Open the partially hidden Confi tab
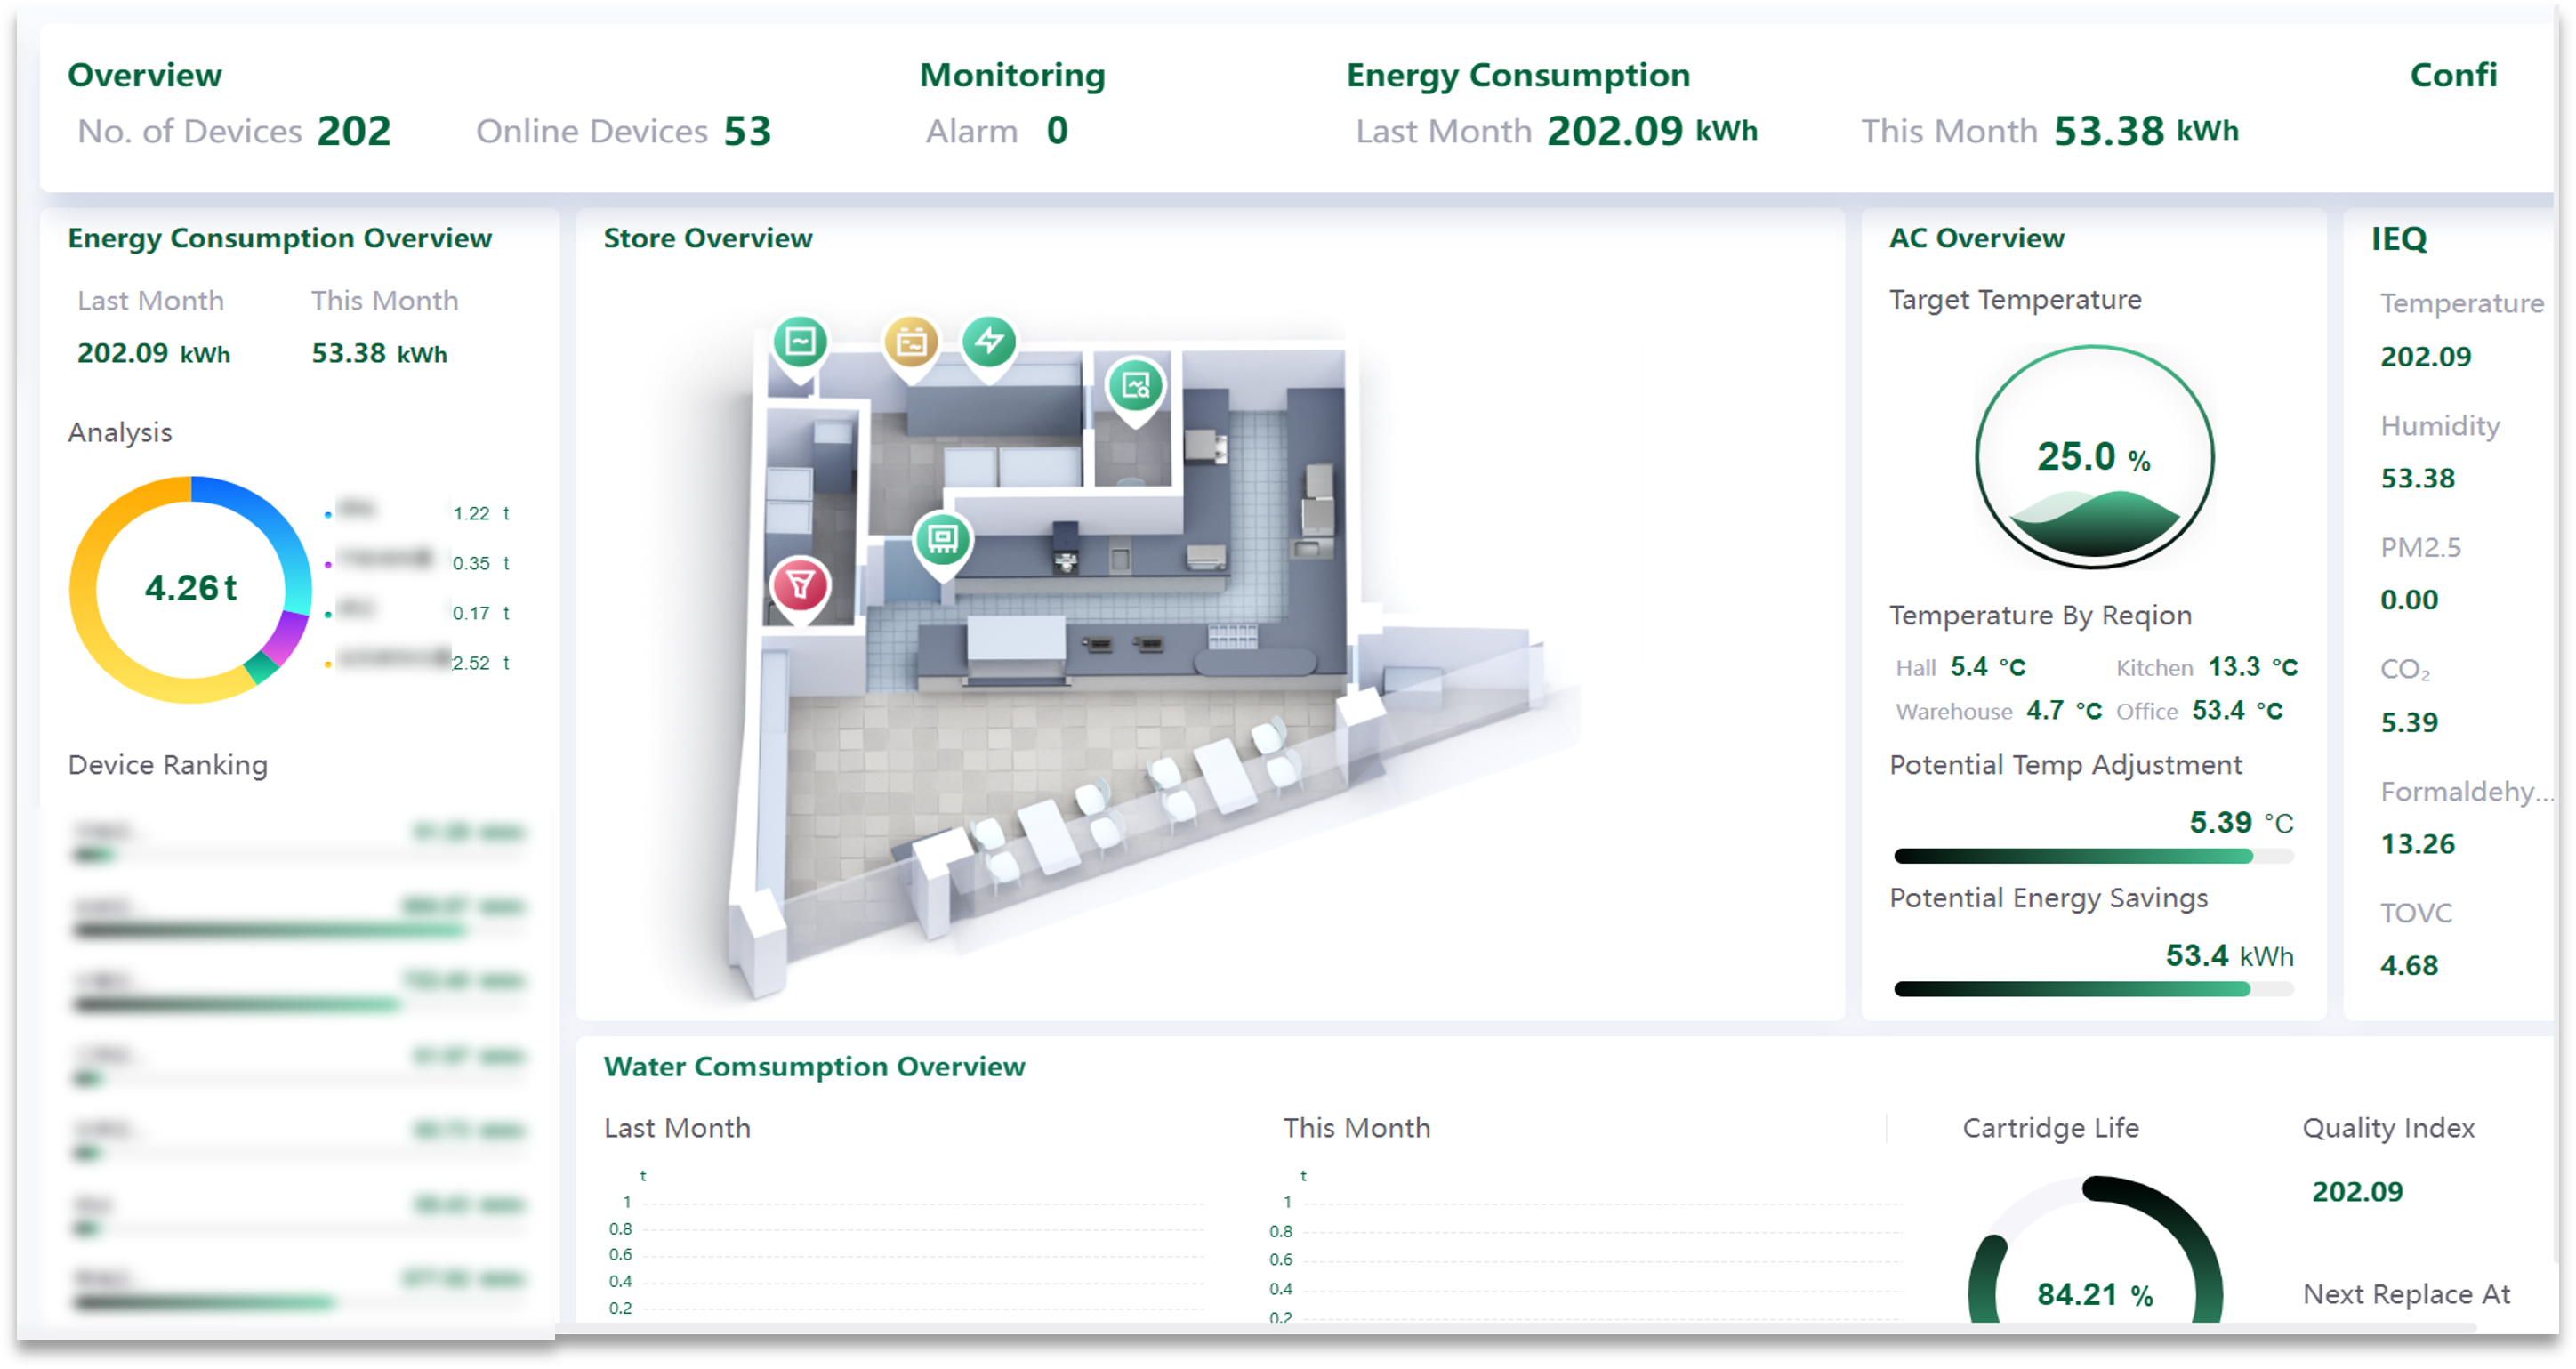This screenshot has width=2576, height=1369. 2453,75
